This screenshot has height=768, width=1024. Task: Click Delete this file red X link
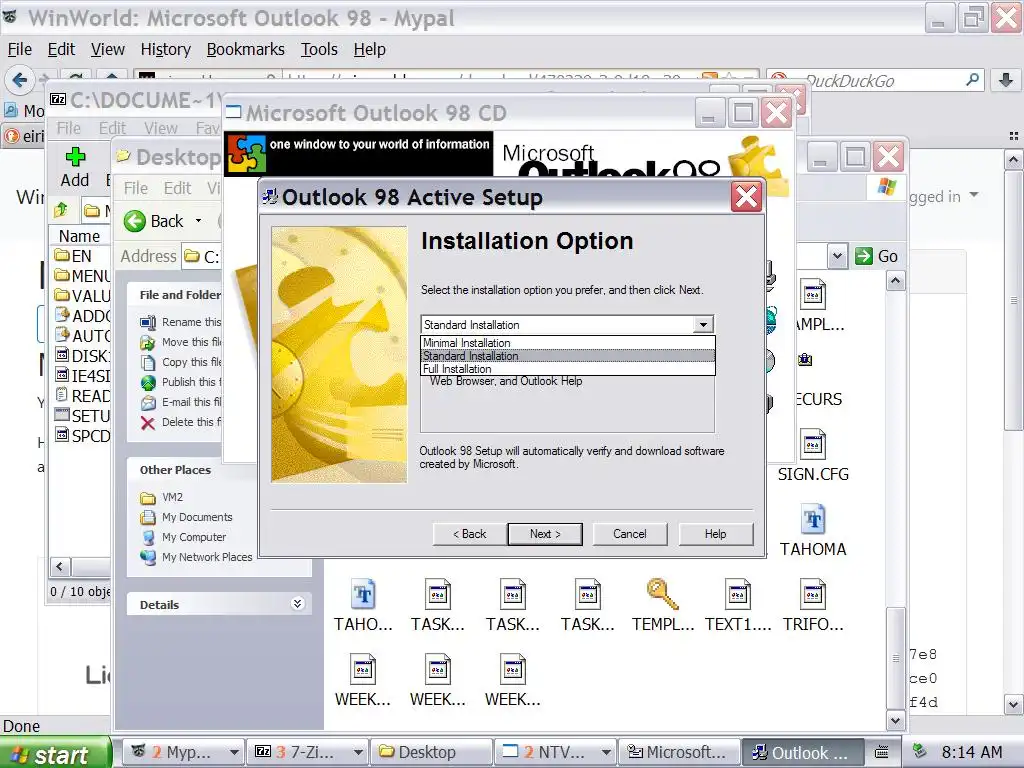(x=148, y=423)
